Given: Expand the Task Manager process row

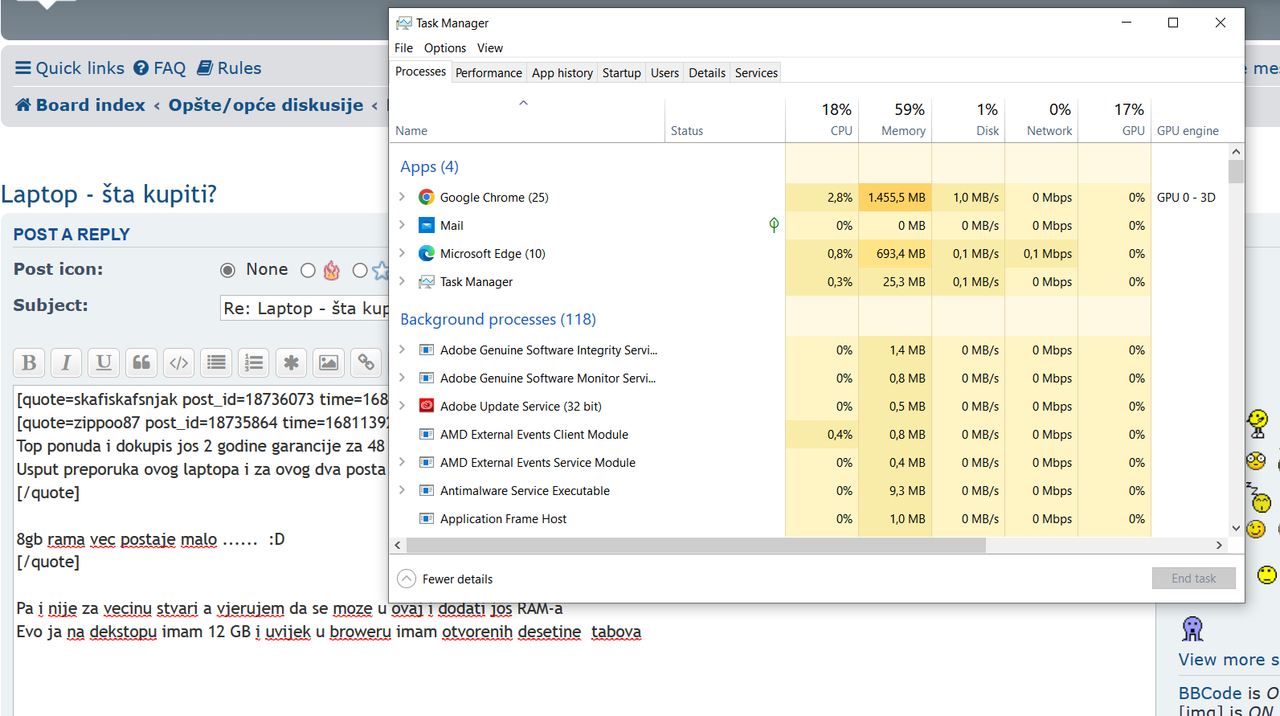Looking at the screenshot, I should 402,282.
